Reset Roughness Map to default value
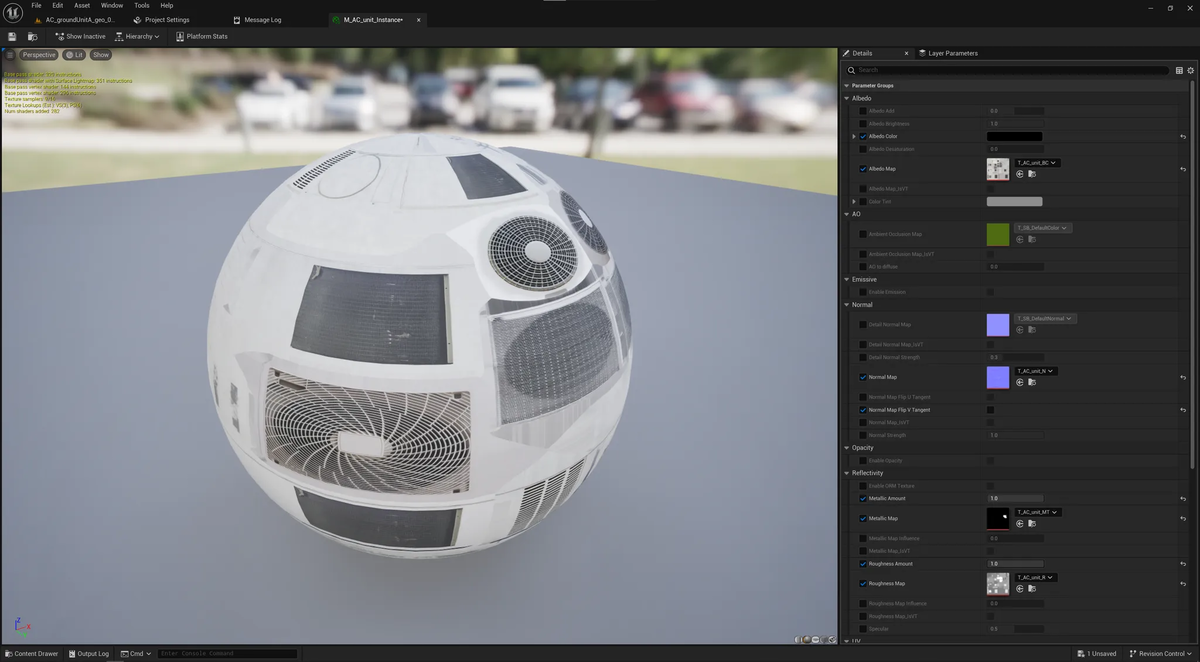 [x=1183, y=583]
